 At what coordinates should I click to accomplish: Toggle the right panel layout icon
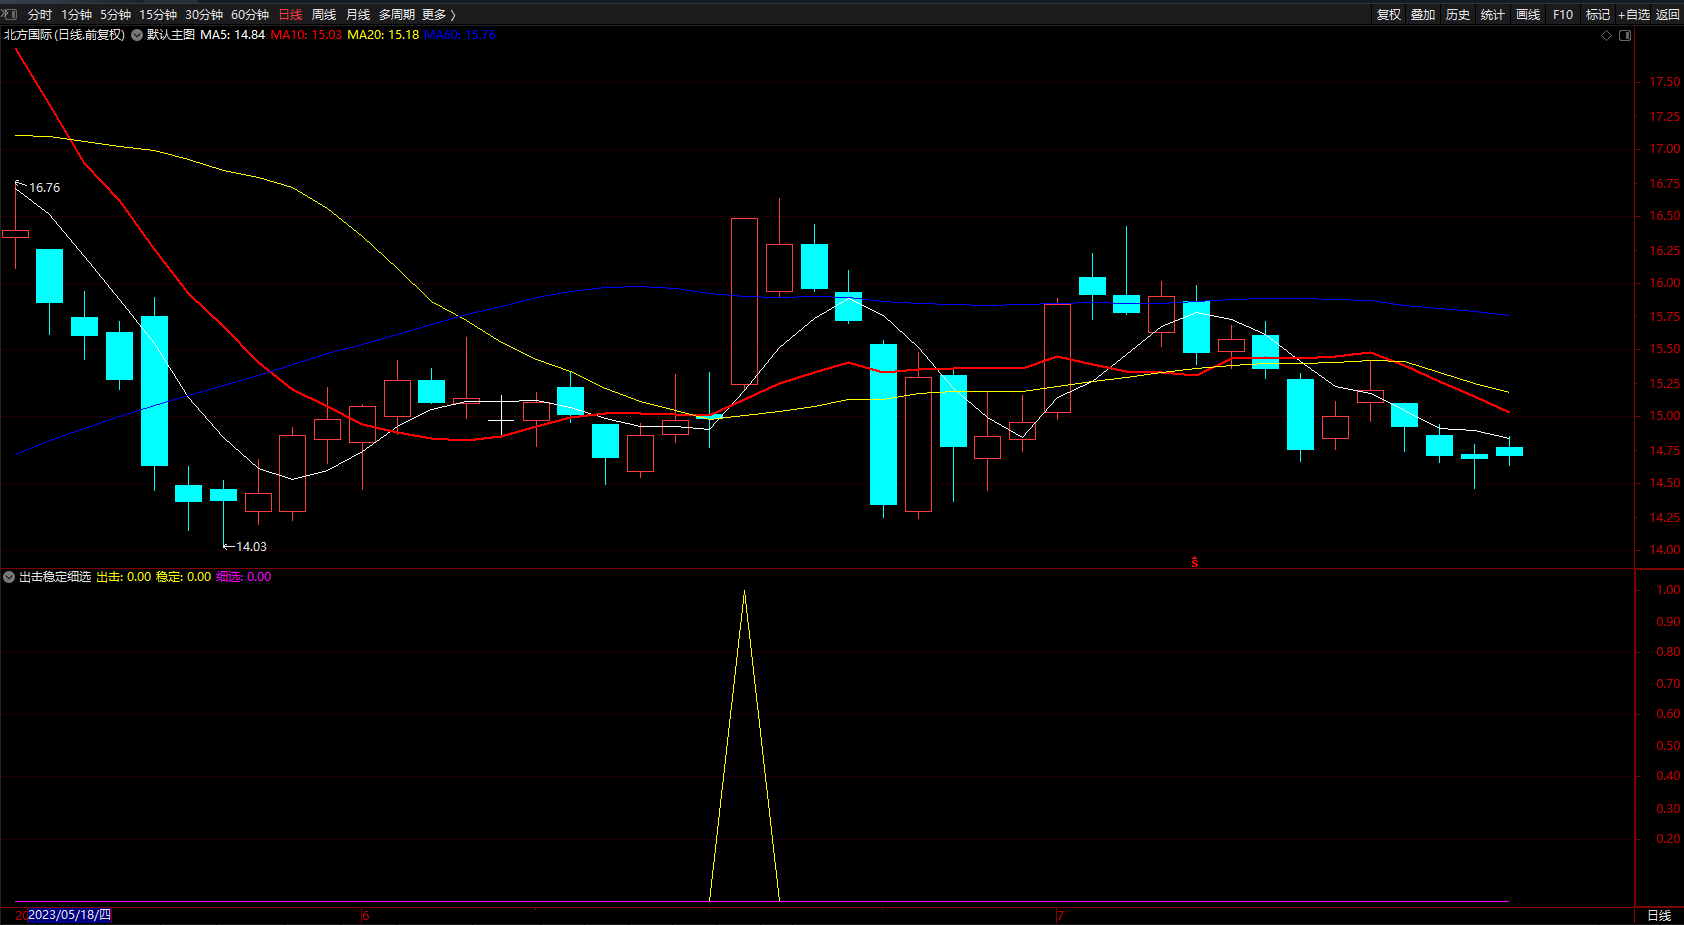pyautogui.click(x=1625, y=35)
